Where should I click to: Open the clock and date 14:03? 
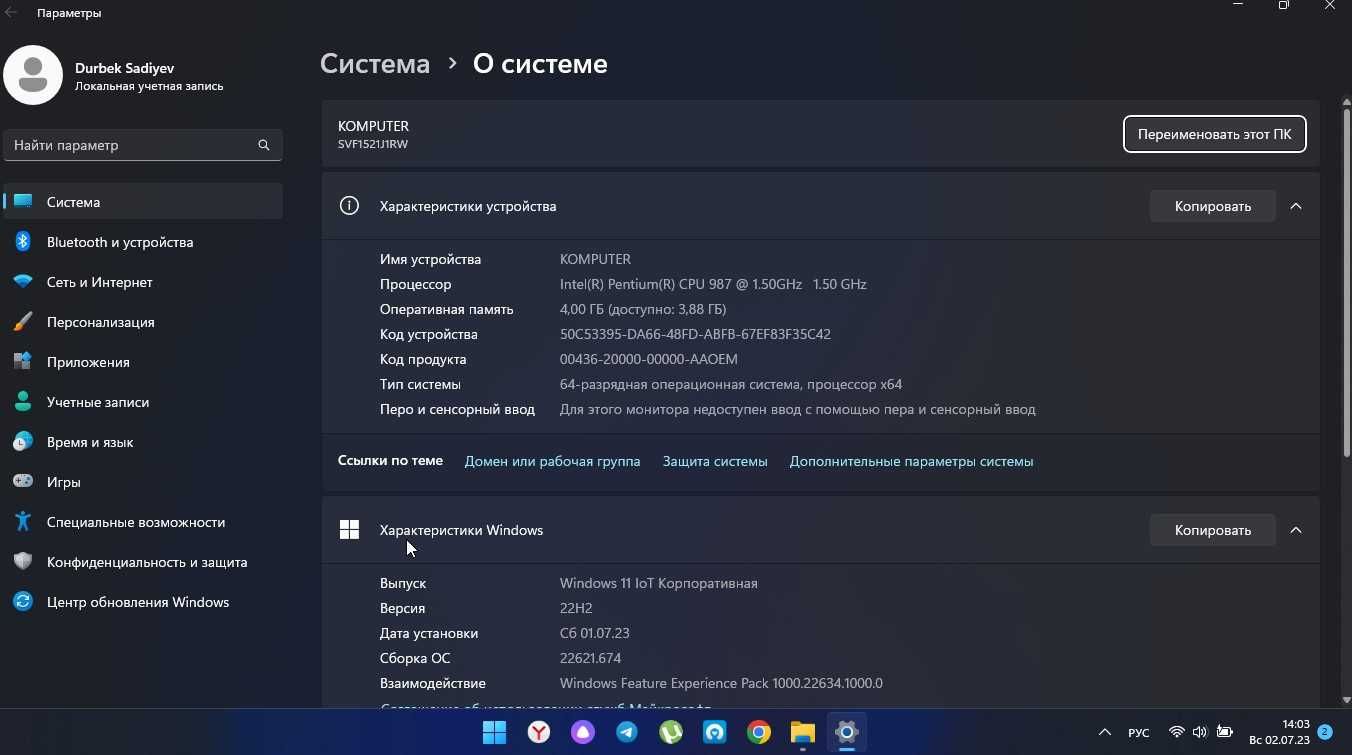[x=1279, y=732]
